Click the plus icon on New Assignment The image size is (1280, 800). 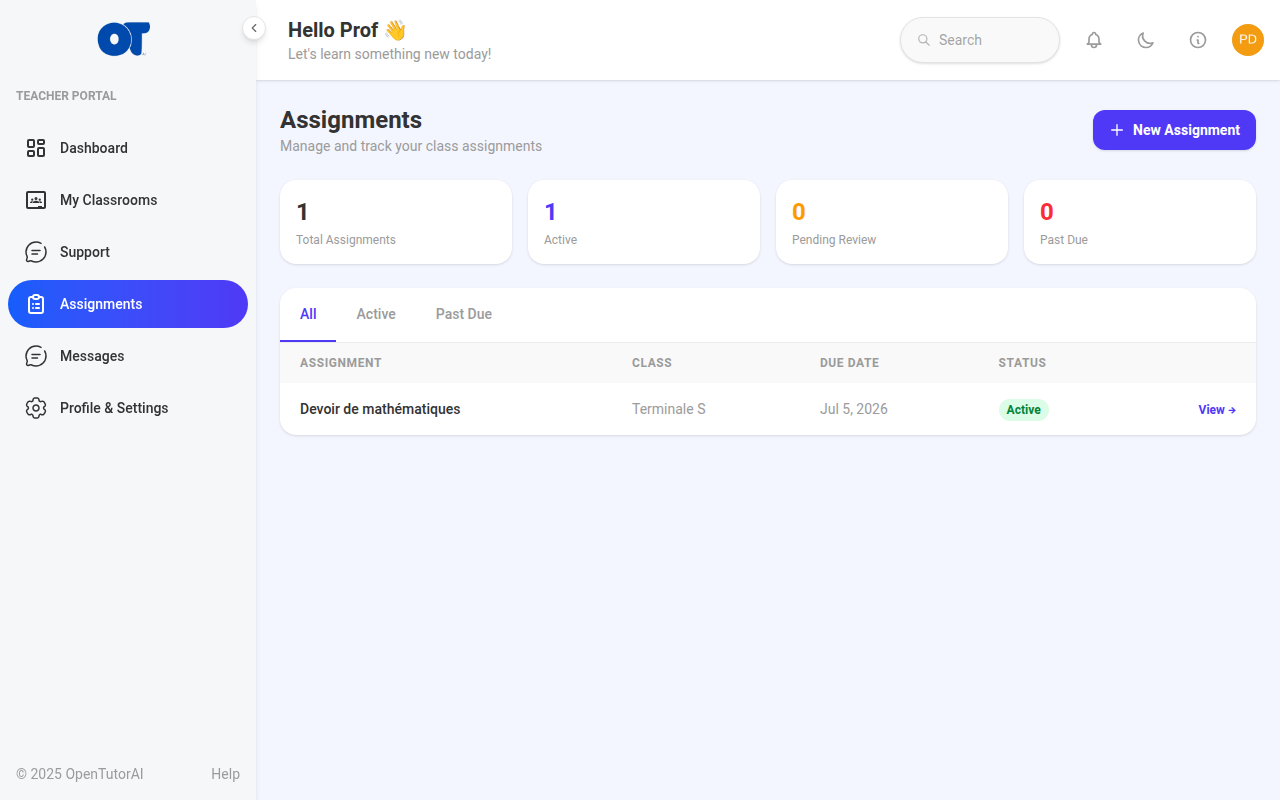pyautogui.click(x=1117, y=130)
